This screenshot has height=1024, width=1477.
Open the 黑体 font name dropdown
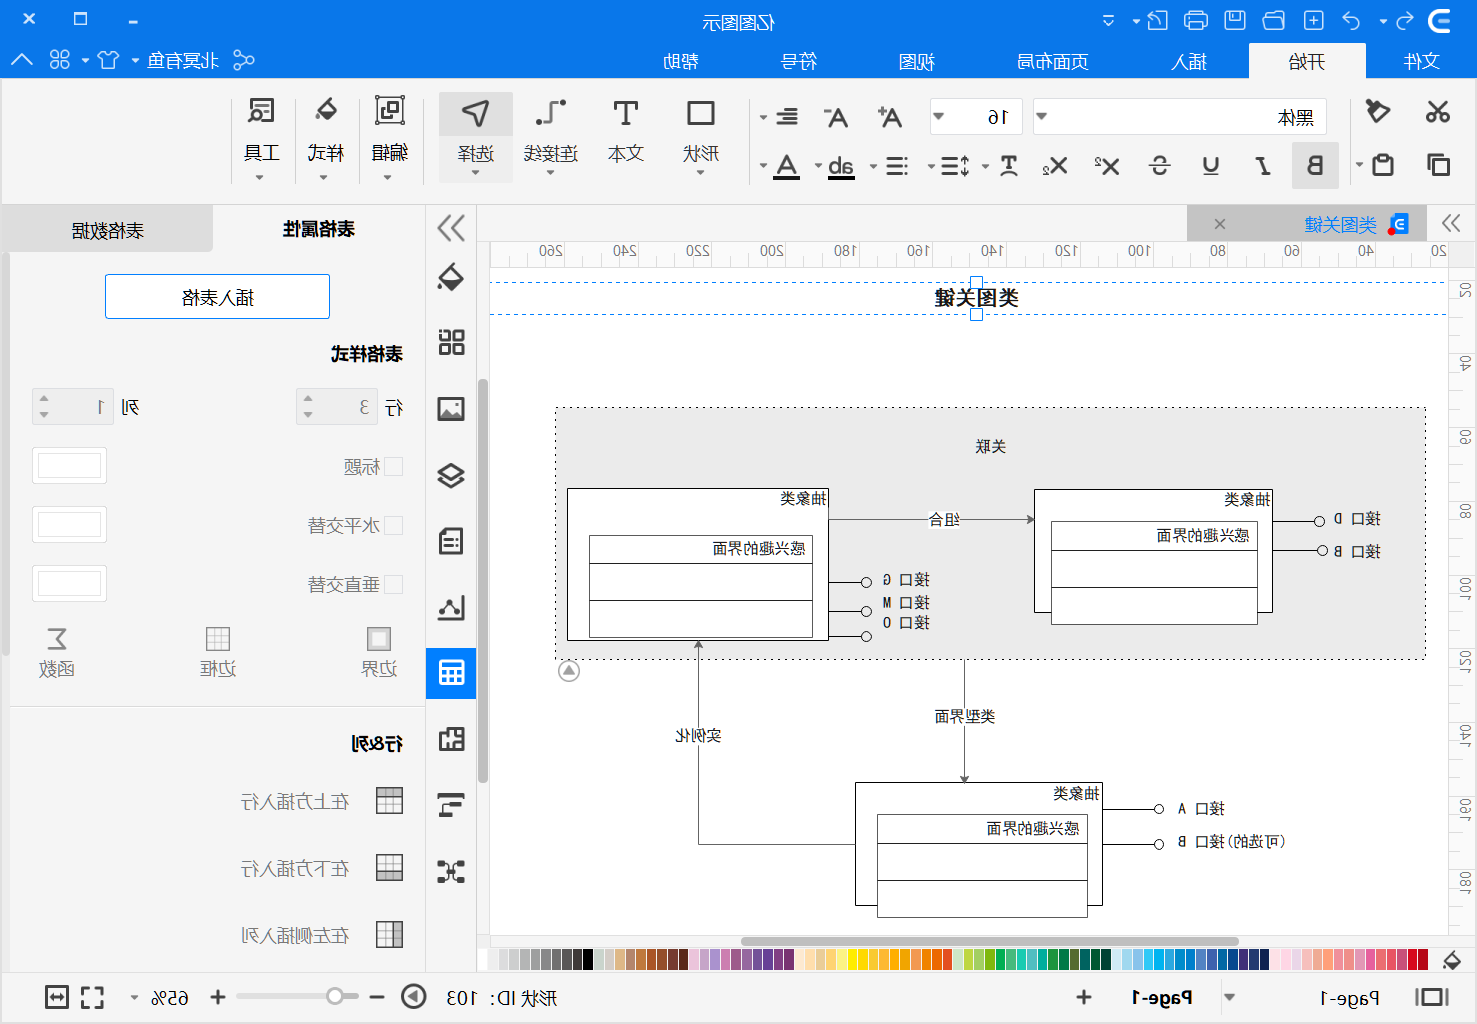1042,117
